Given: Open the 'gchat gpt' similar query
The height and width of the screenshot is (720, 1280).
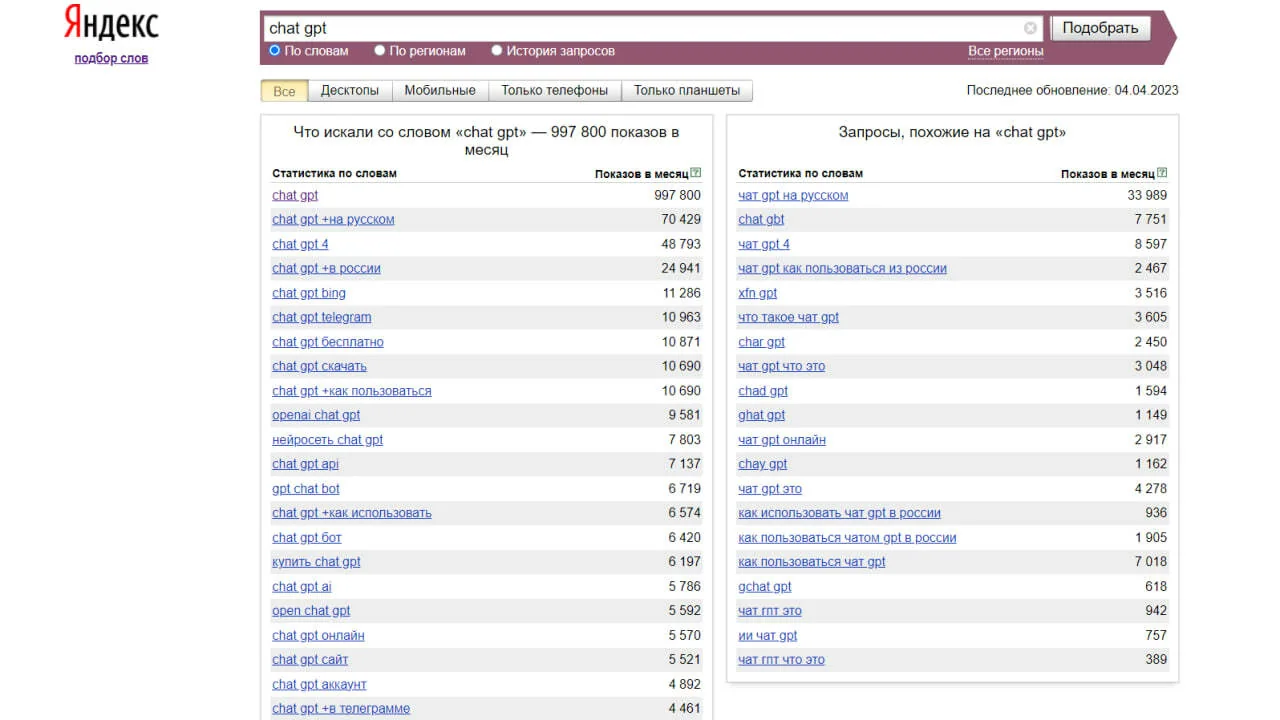Looking at the screenshot, I should pos(765,587).
